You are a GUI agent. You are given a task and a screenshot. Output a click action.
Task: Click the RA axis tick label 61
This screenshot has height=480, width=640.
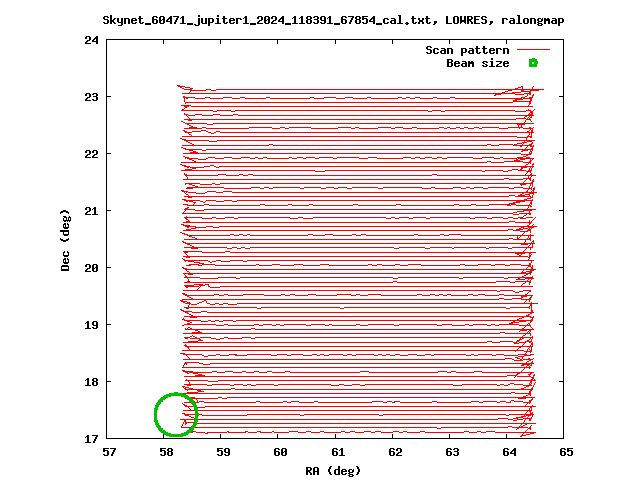click(x=338, y=452)
